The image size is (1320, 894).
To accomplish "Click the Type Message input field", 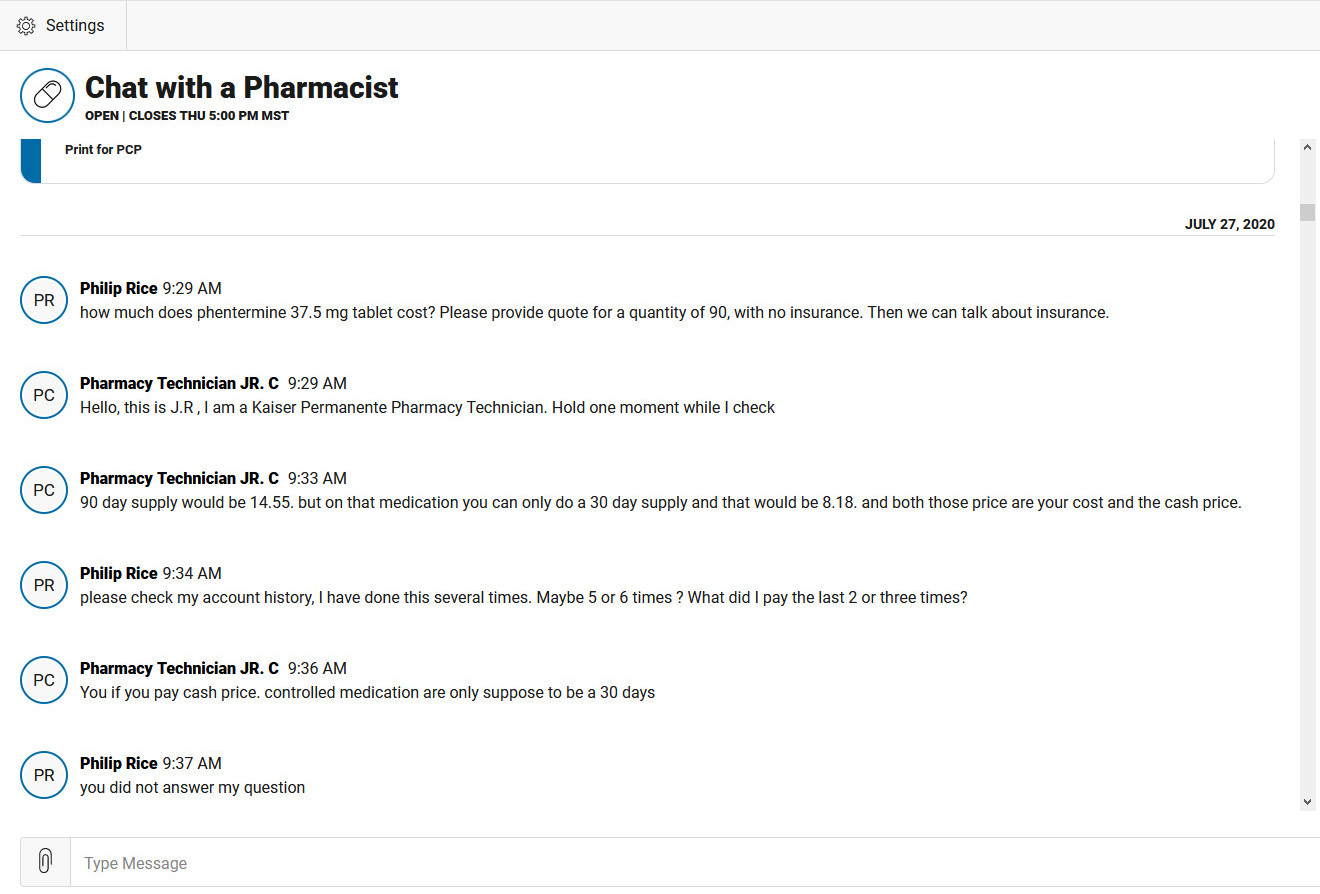I will tap(695, 862).
